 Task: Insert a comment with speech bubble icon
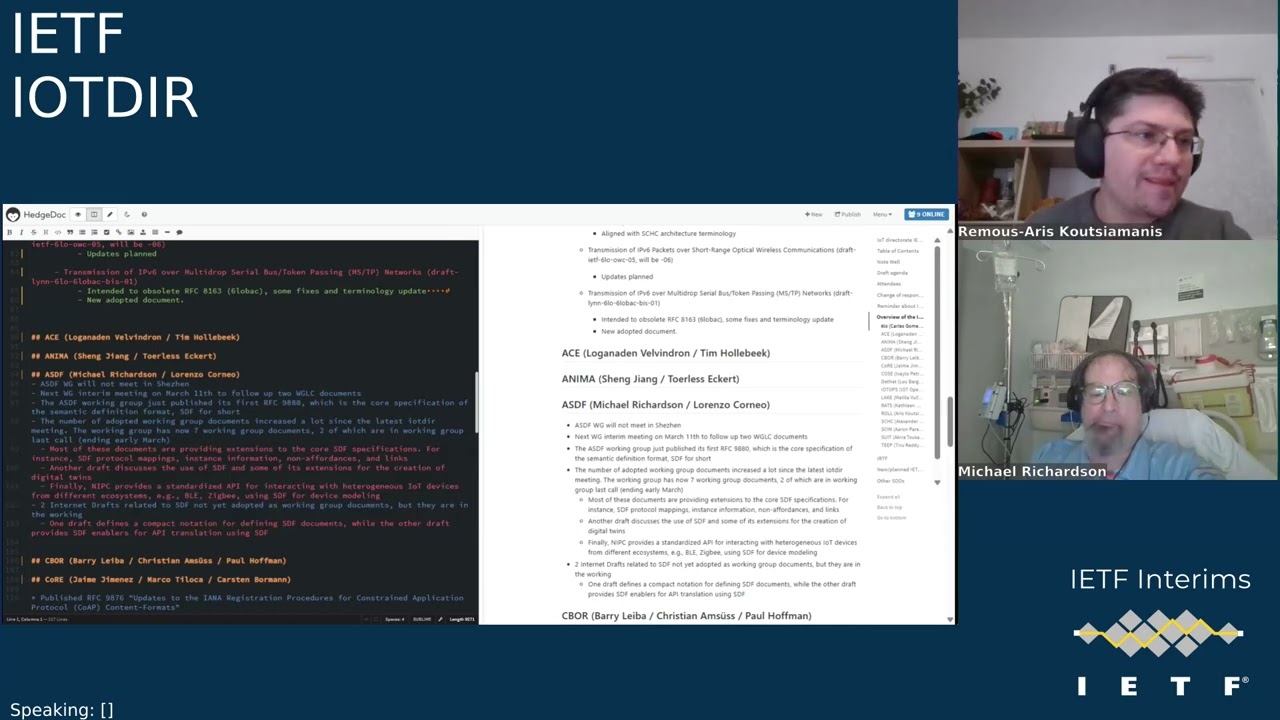[x=179, y=232]
